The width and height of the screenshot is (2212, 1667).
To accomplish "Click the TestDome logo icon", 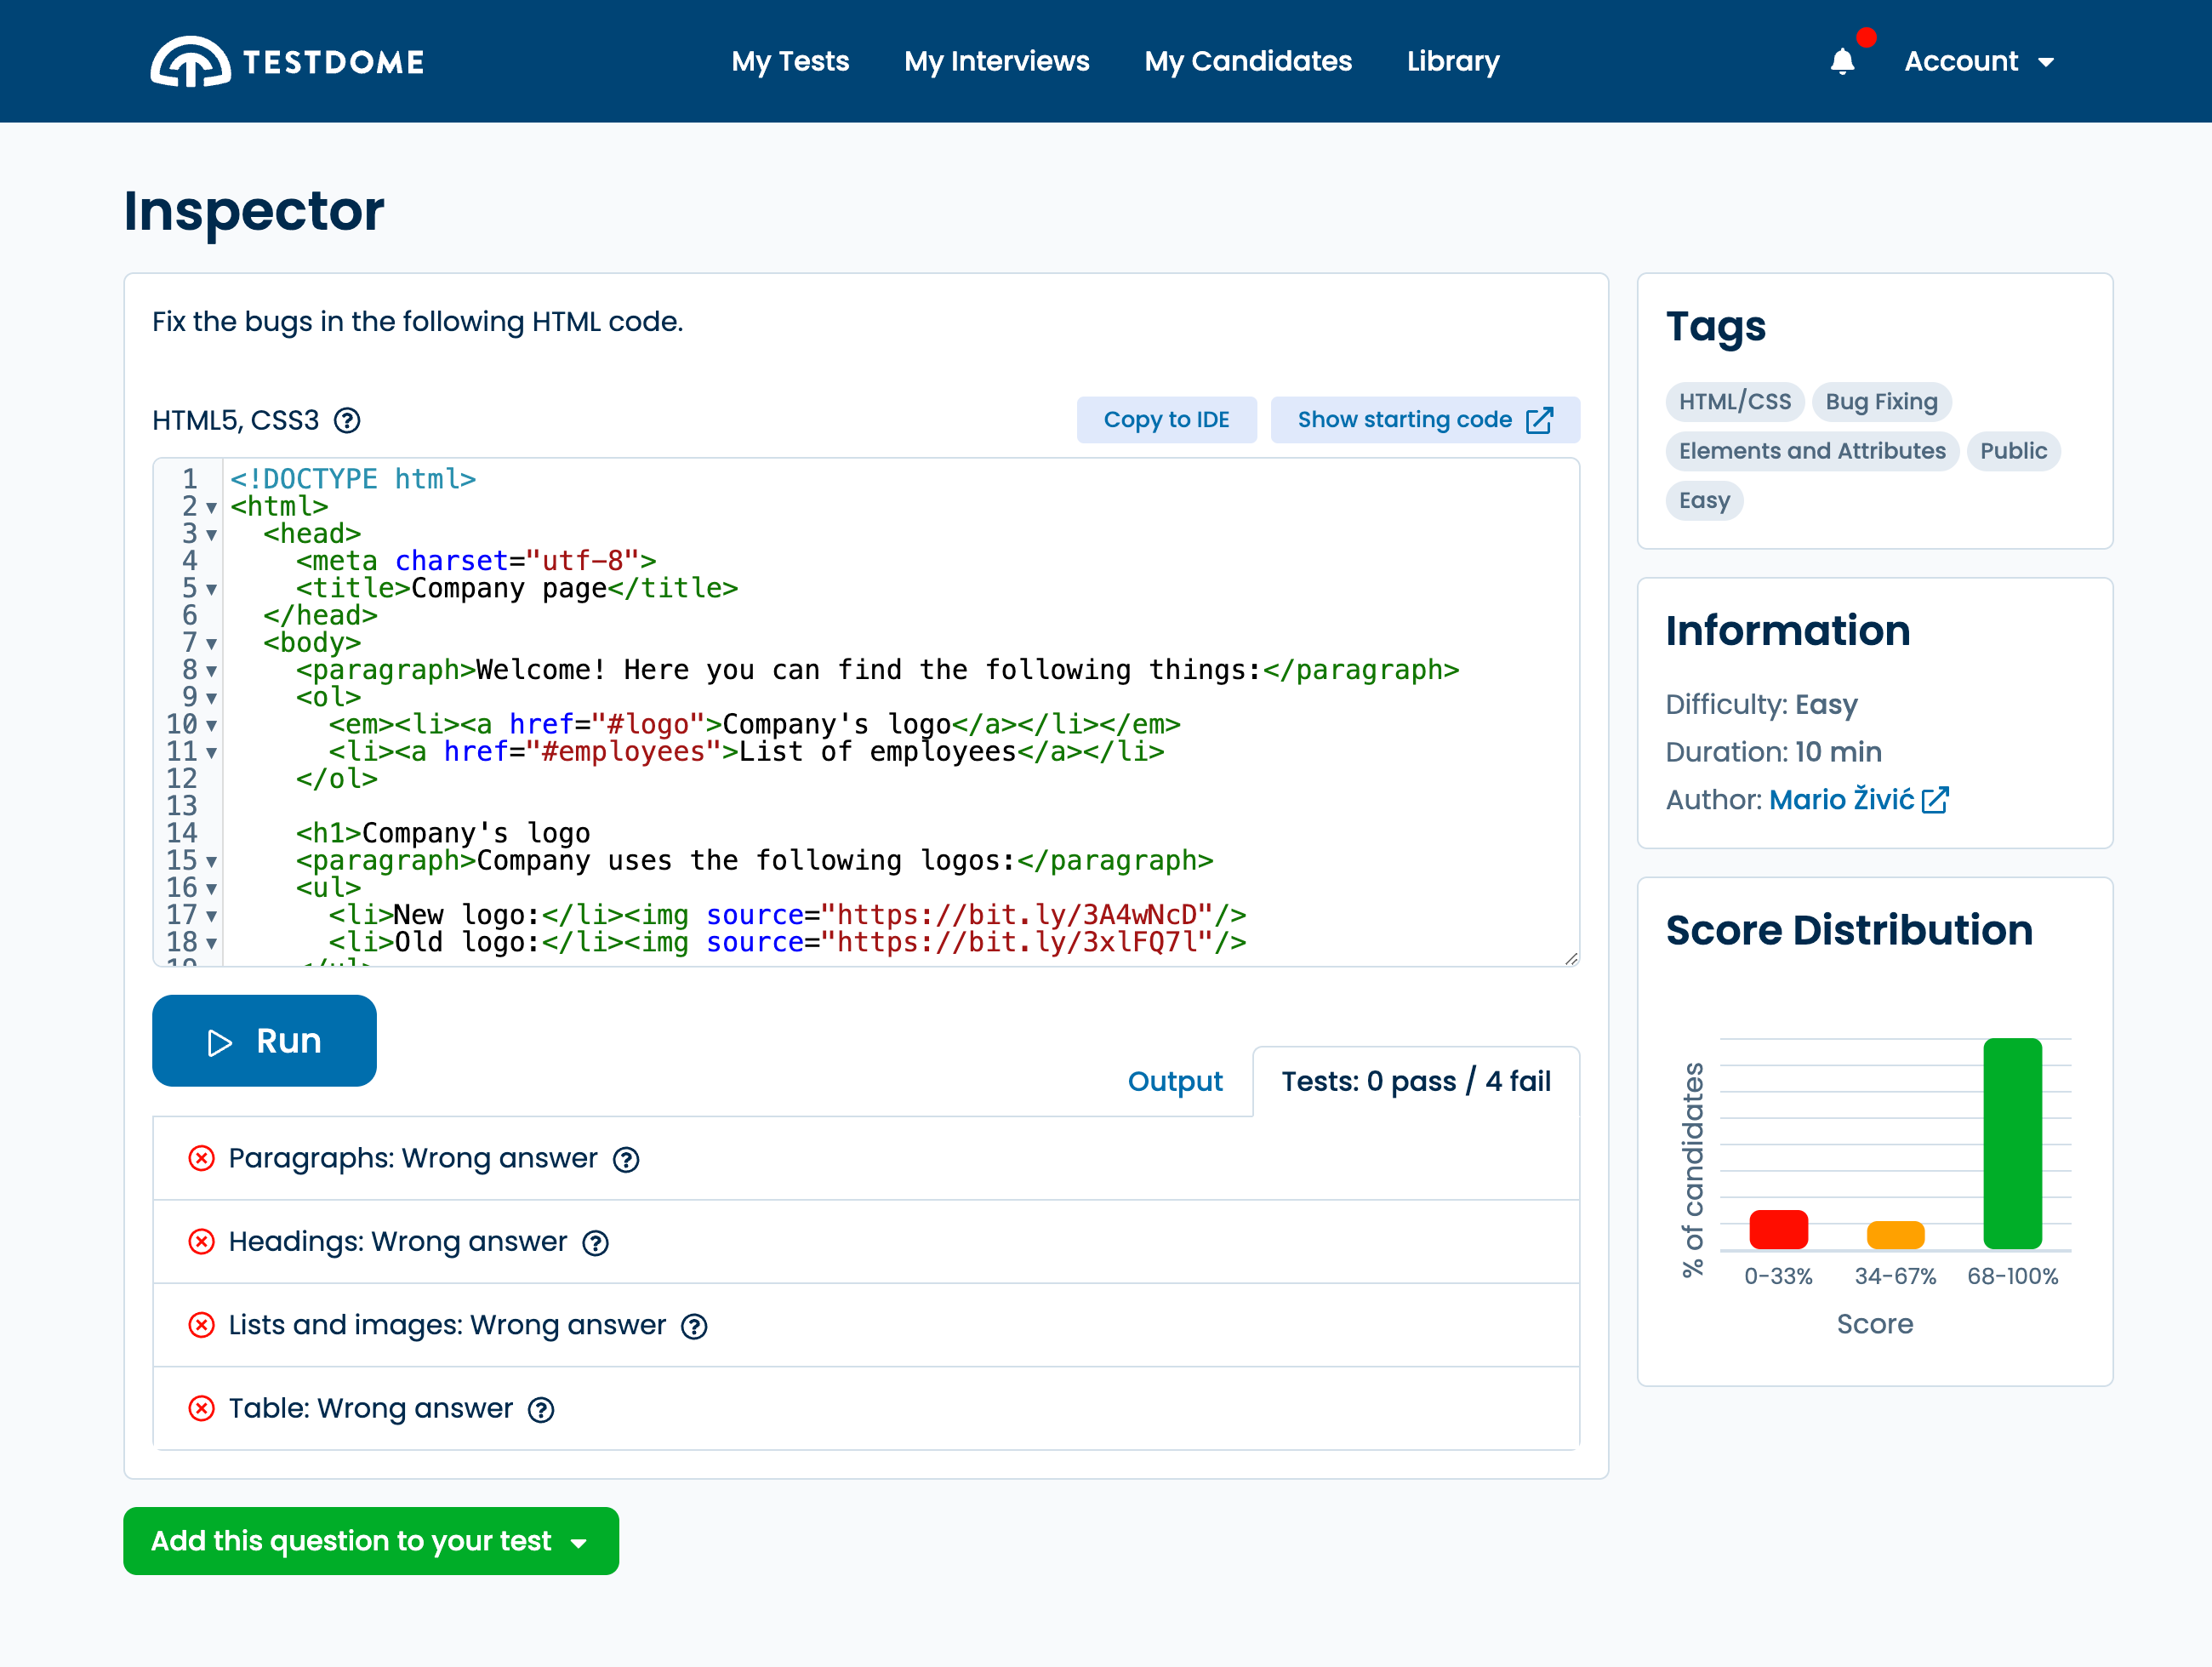I will tap(190, 62).
